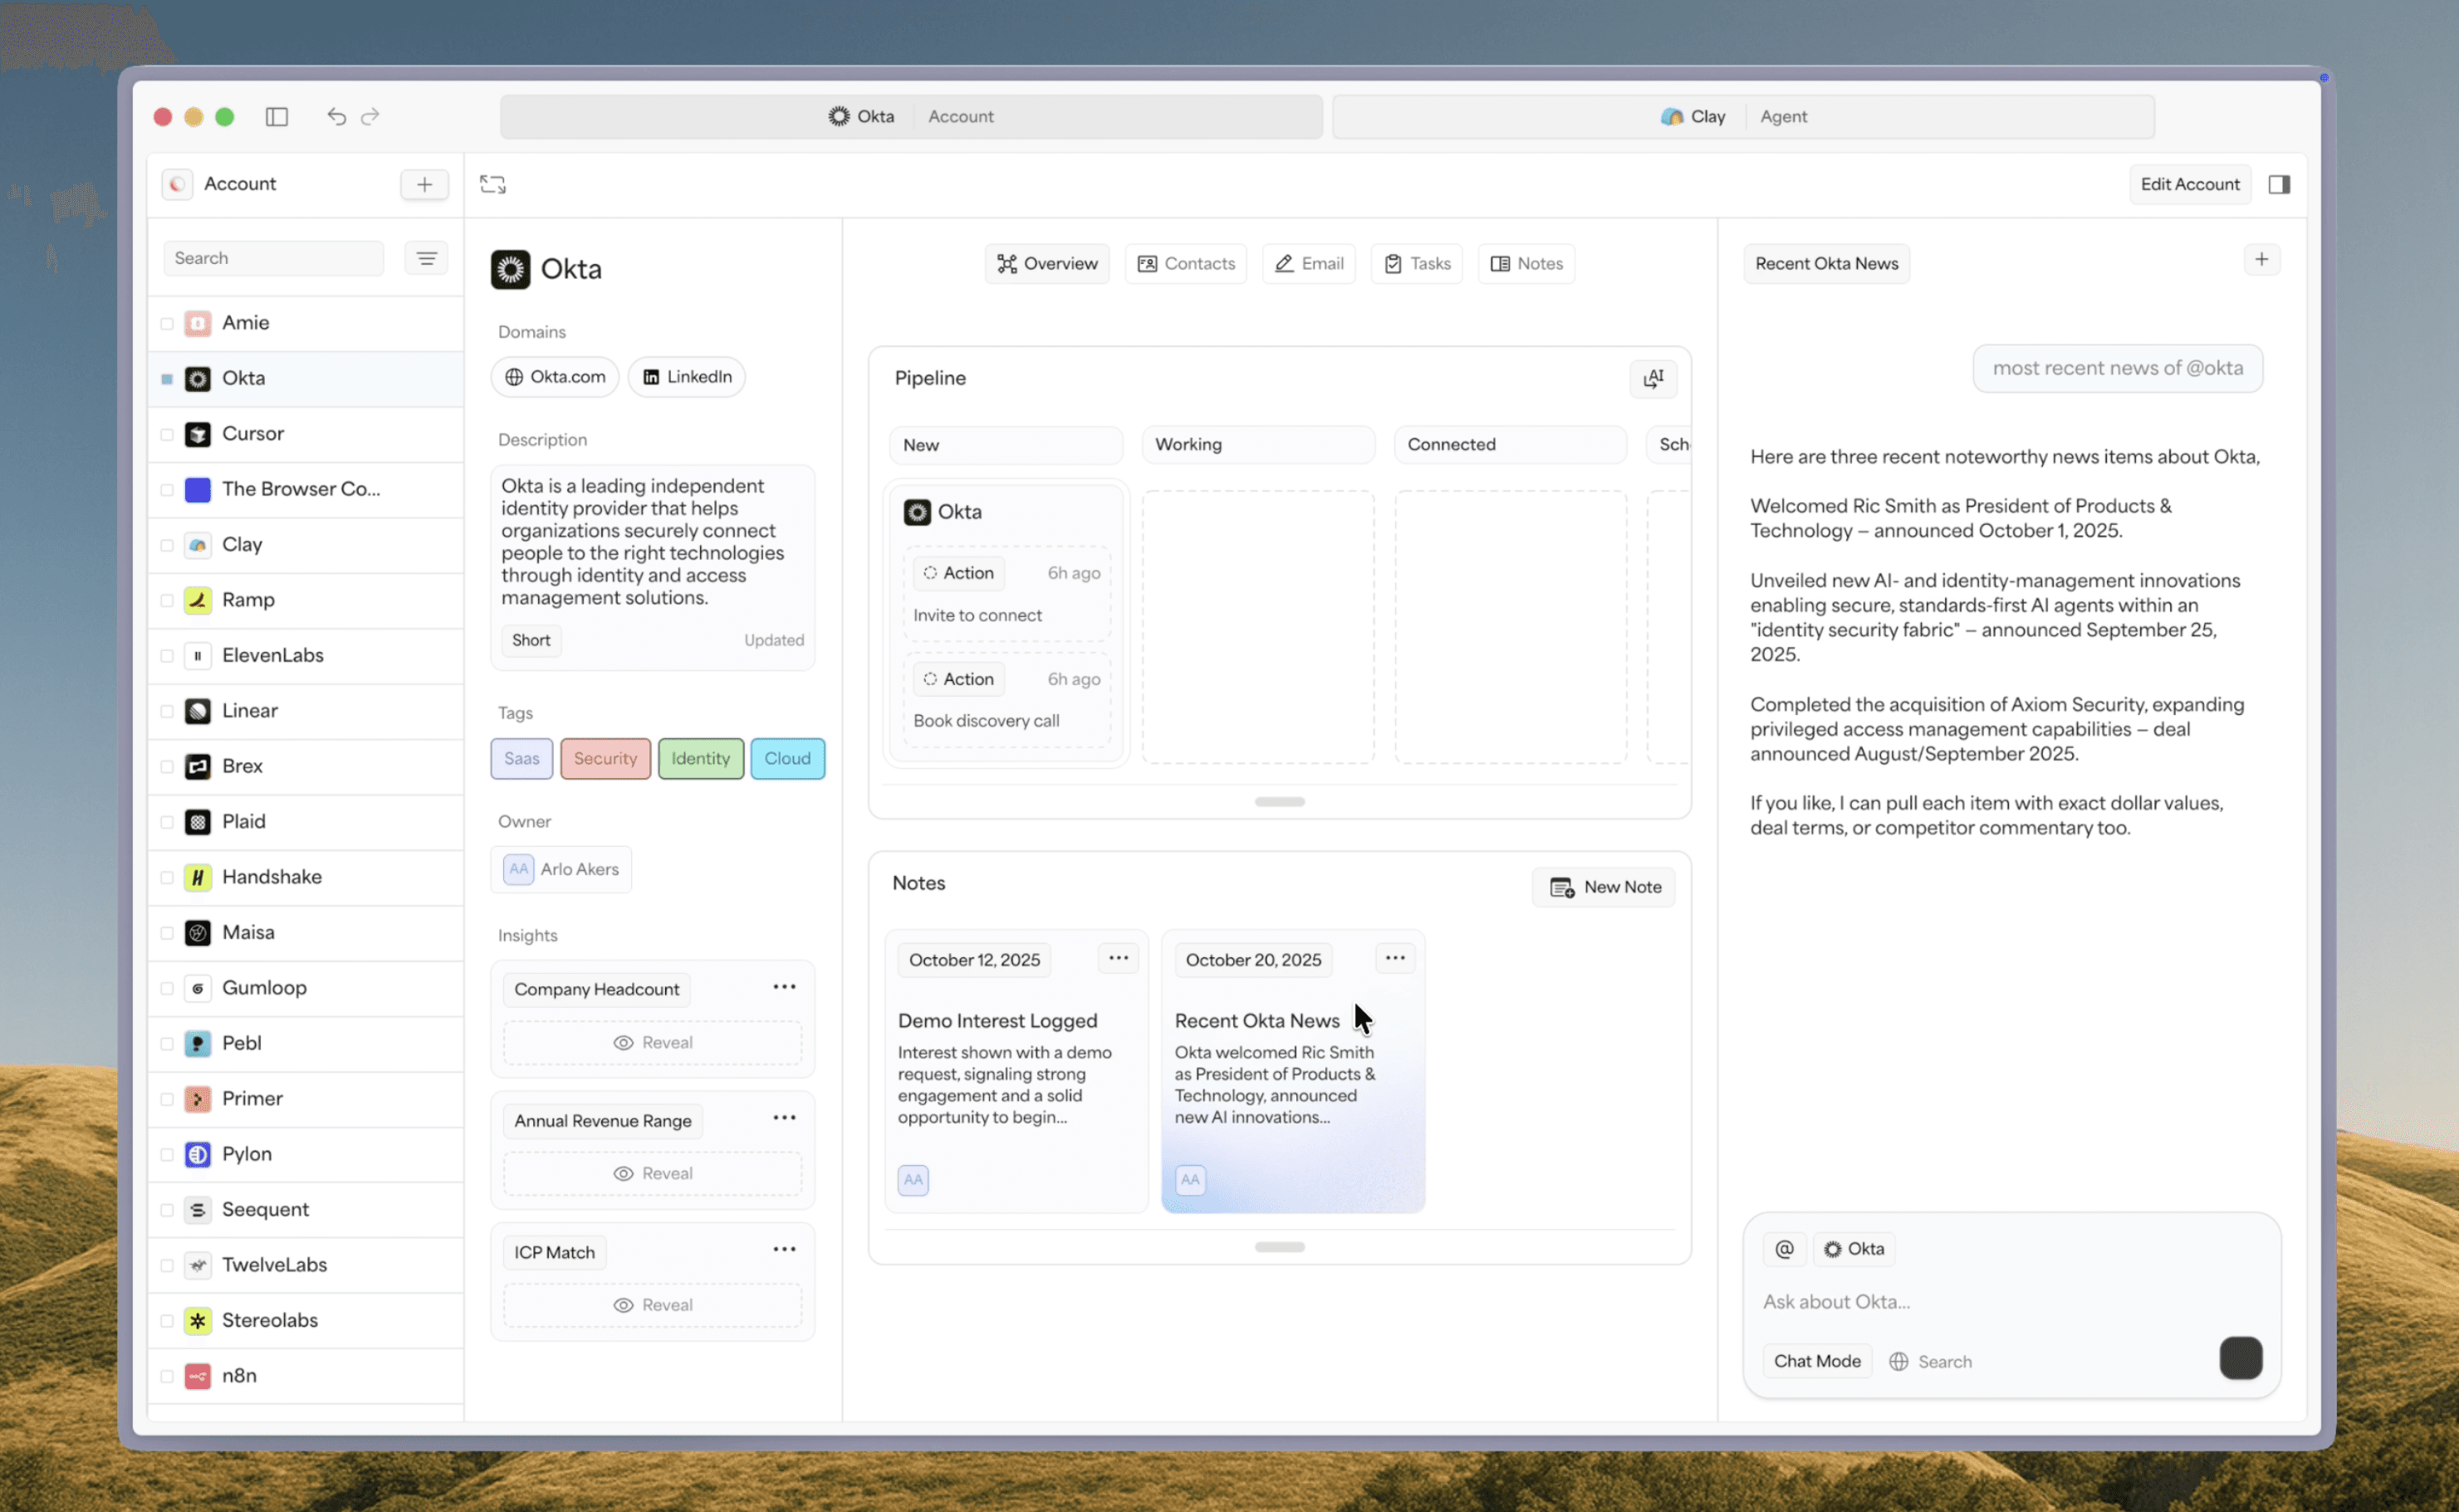The height and width of the screenshot is (1512, 2459).
Task: Open the Chat Mode selector
Action: coord(1816,1361)
